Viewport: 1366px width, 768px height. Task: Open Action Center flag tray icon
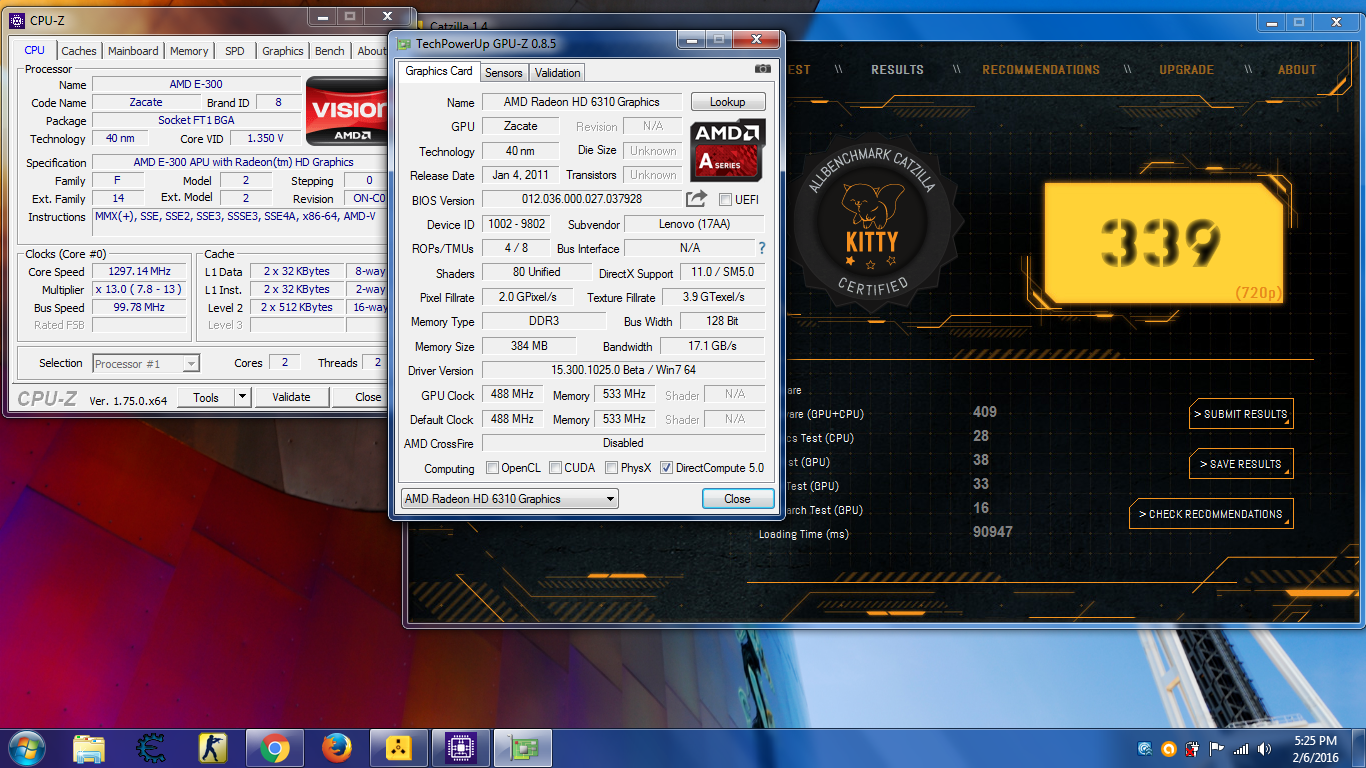tap(1217, 749)
